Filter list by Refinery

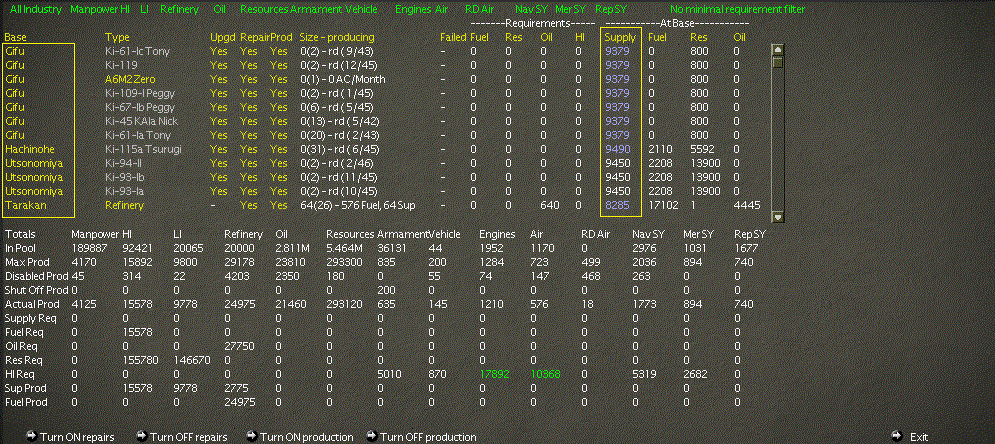click(x=179, y=10)
